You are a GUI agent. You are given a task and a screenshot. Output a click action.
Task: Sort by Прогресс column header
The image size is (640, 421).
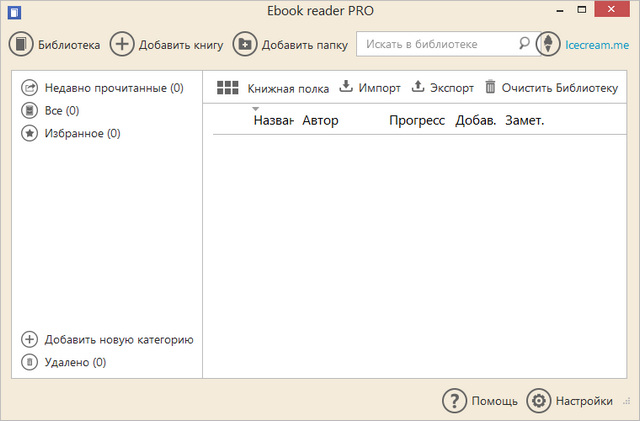pos(417,120)
